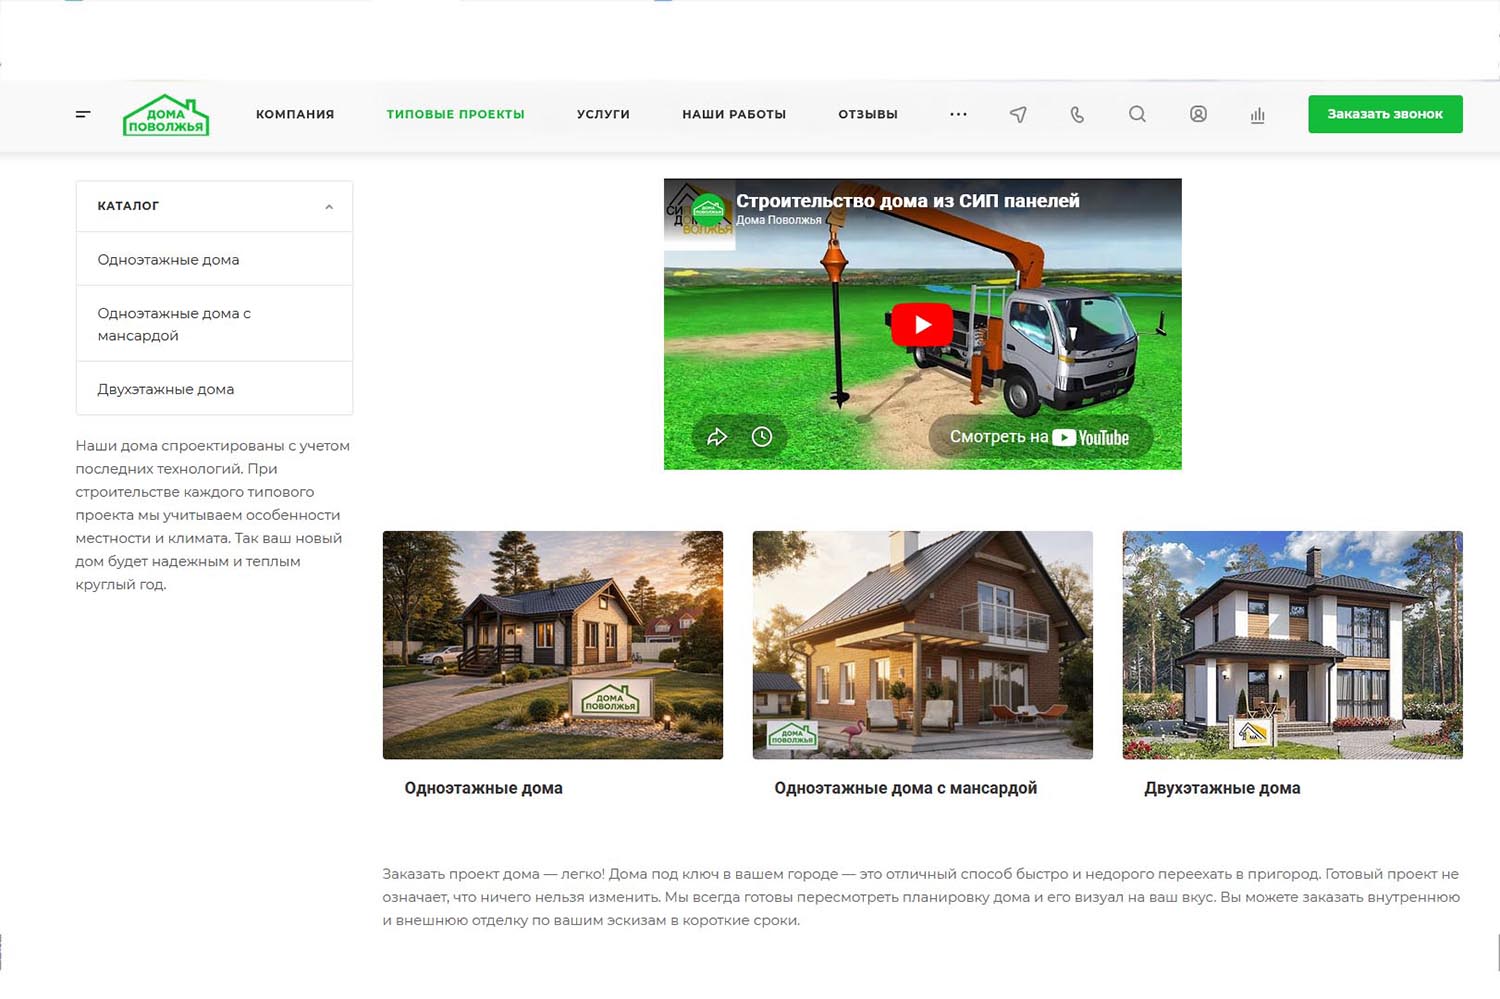Collapse the Каталог sidebar section
1500x999 pixels.
(x=329, y=207)
